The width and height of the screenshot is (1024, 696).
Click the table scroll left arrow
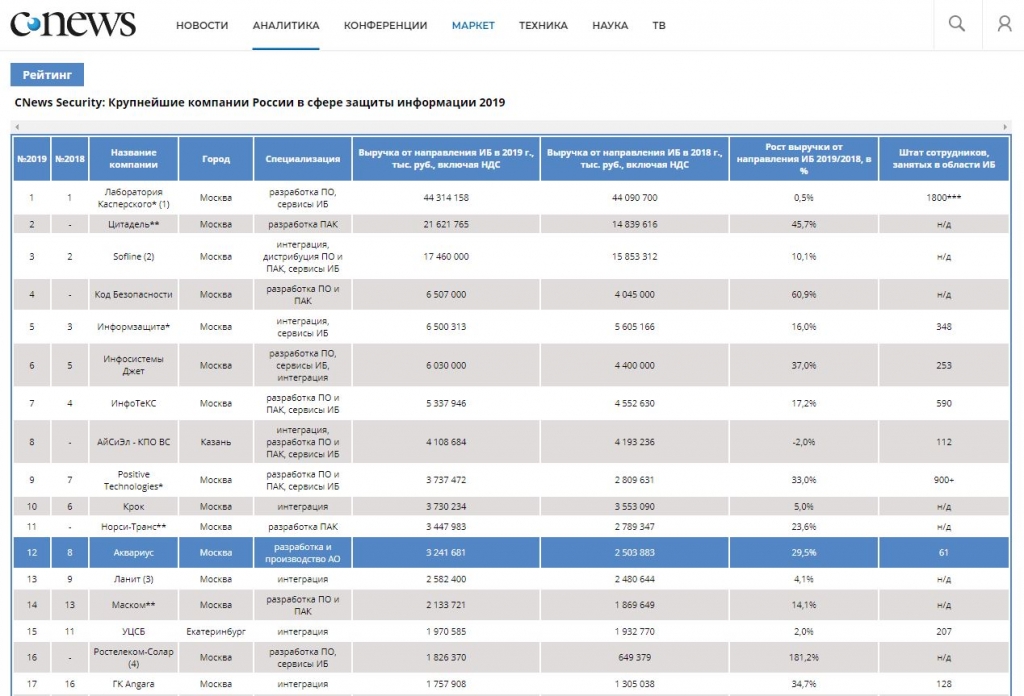[x=17, y=127]
